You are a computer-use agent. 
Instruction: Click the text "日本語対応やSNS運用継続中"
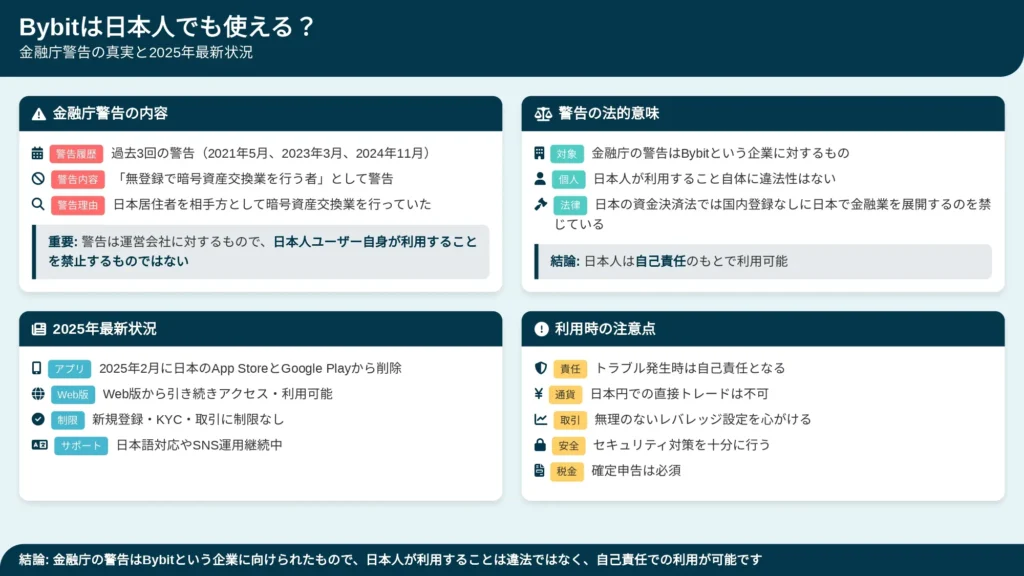point(199,445)
